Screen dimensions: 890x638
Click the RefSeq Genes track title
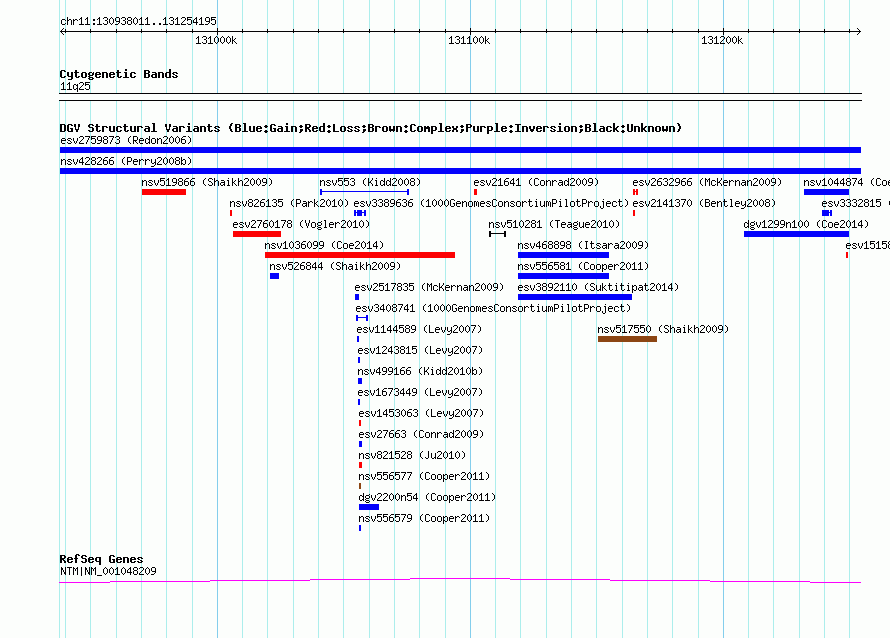(102, 559)
